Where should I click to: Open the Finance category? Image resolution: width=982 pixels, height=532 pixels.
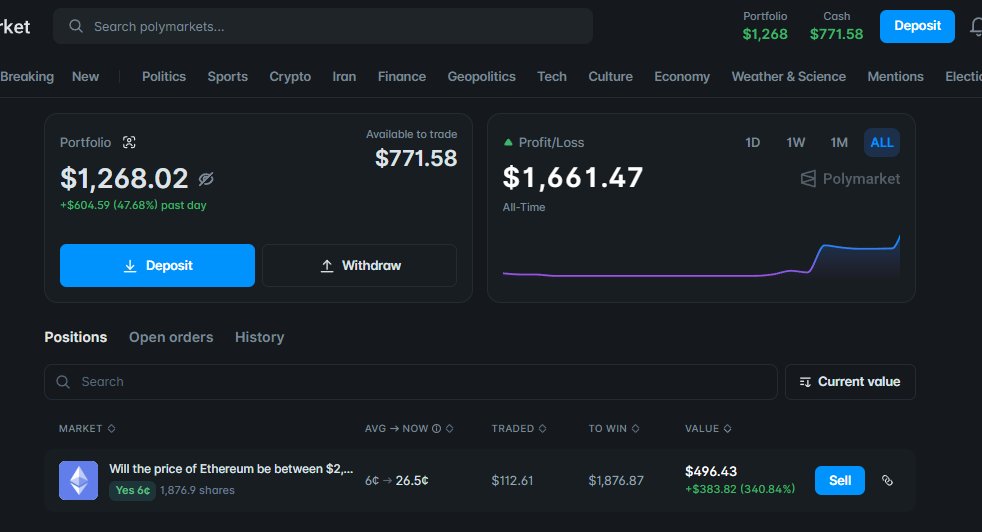pos(401,76)
